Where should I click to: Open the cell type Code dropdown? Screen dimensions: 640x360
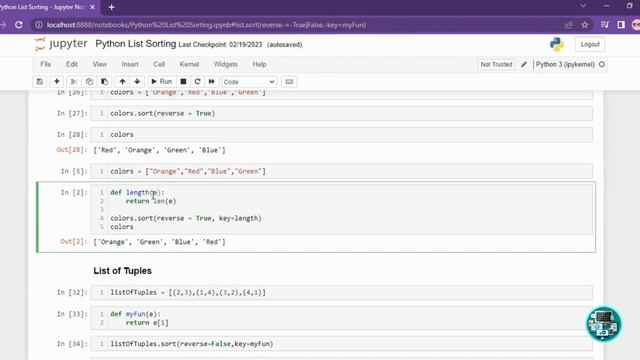tap(249, 82)
